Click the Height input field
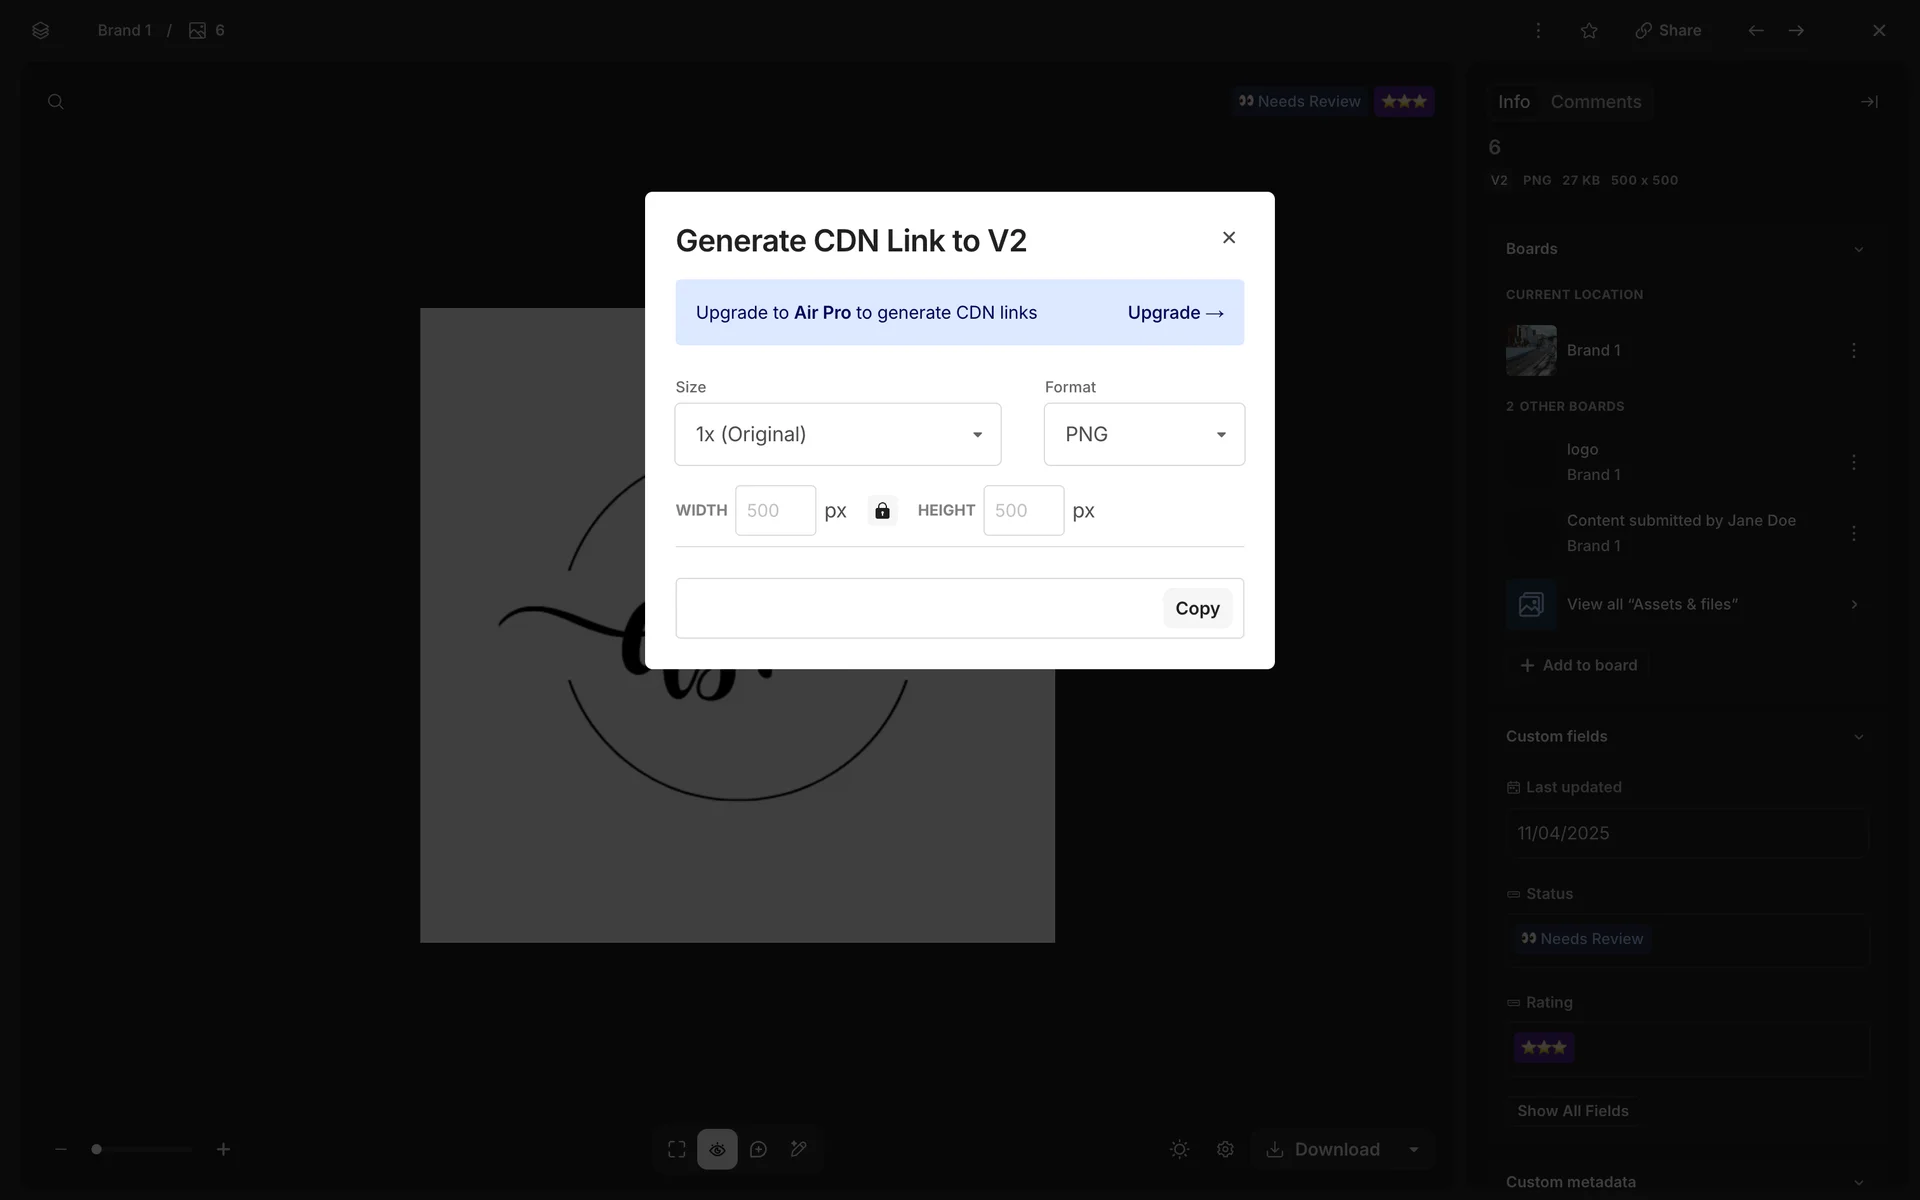This screenshot has width=1920, height=1200. coord(1022,511)
